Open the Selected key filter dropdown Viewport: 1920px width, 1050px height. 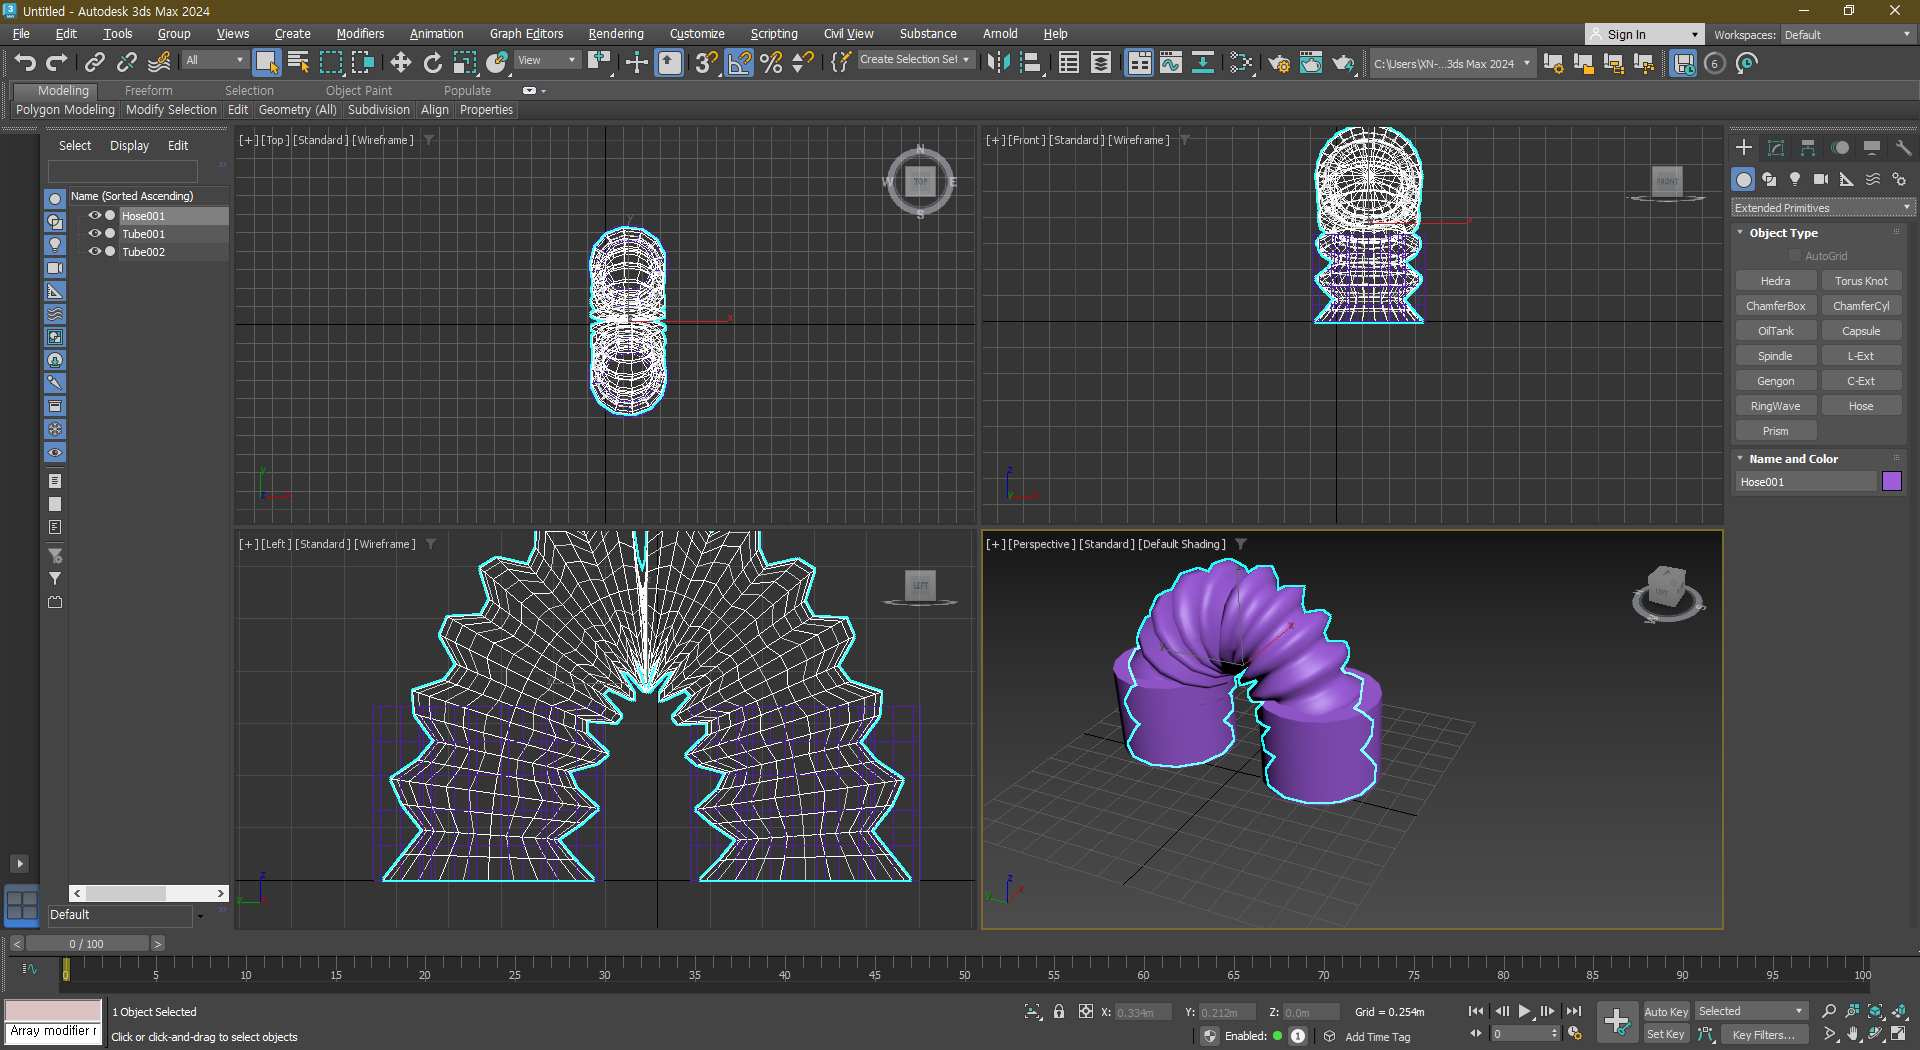[1750, 1012]
